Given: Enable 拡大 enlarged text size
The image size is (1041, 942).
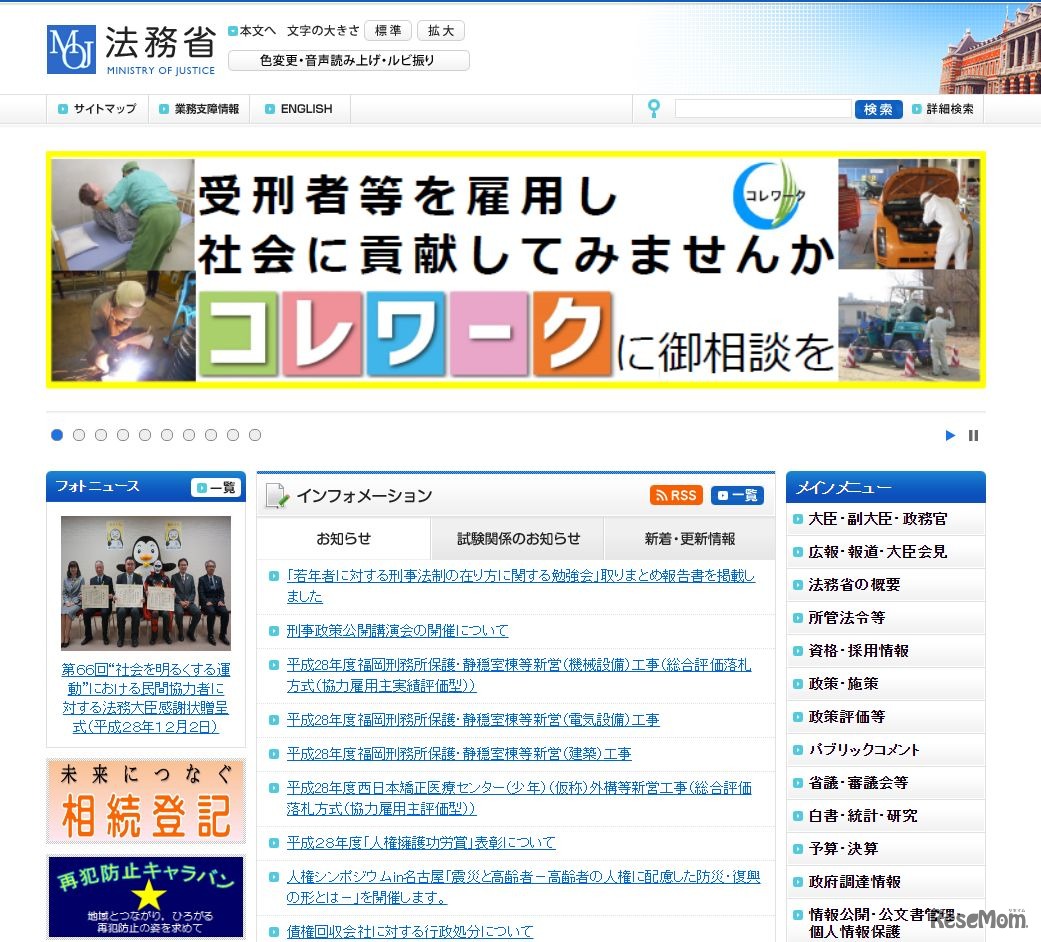Looking at the screenshot, I should pos(441,30).
